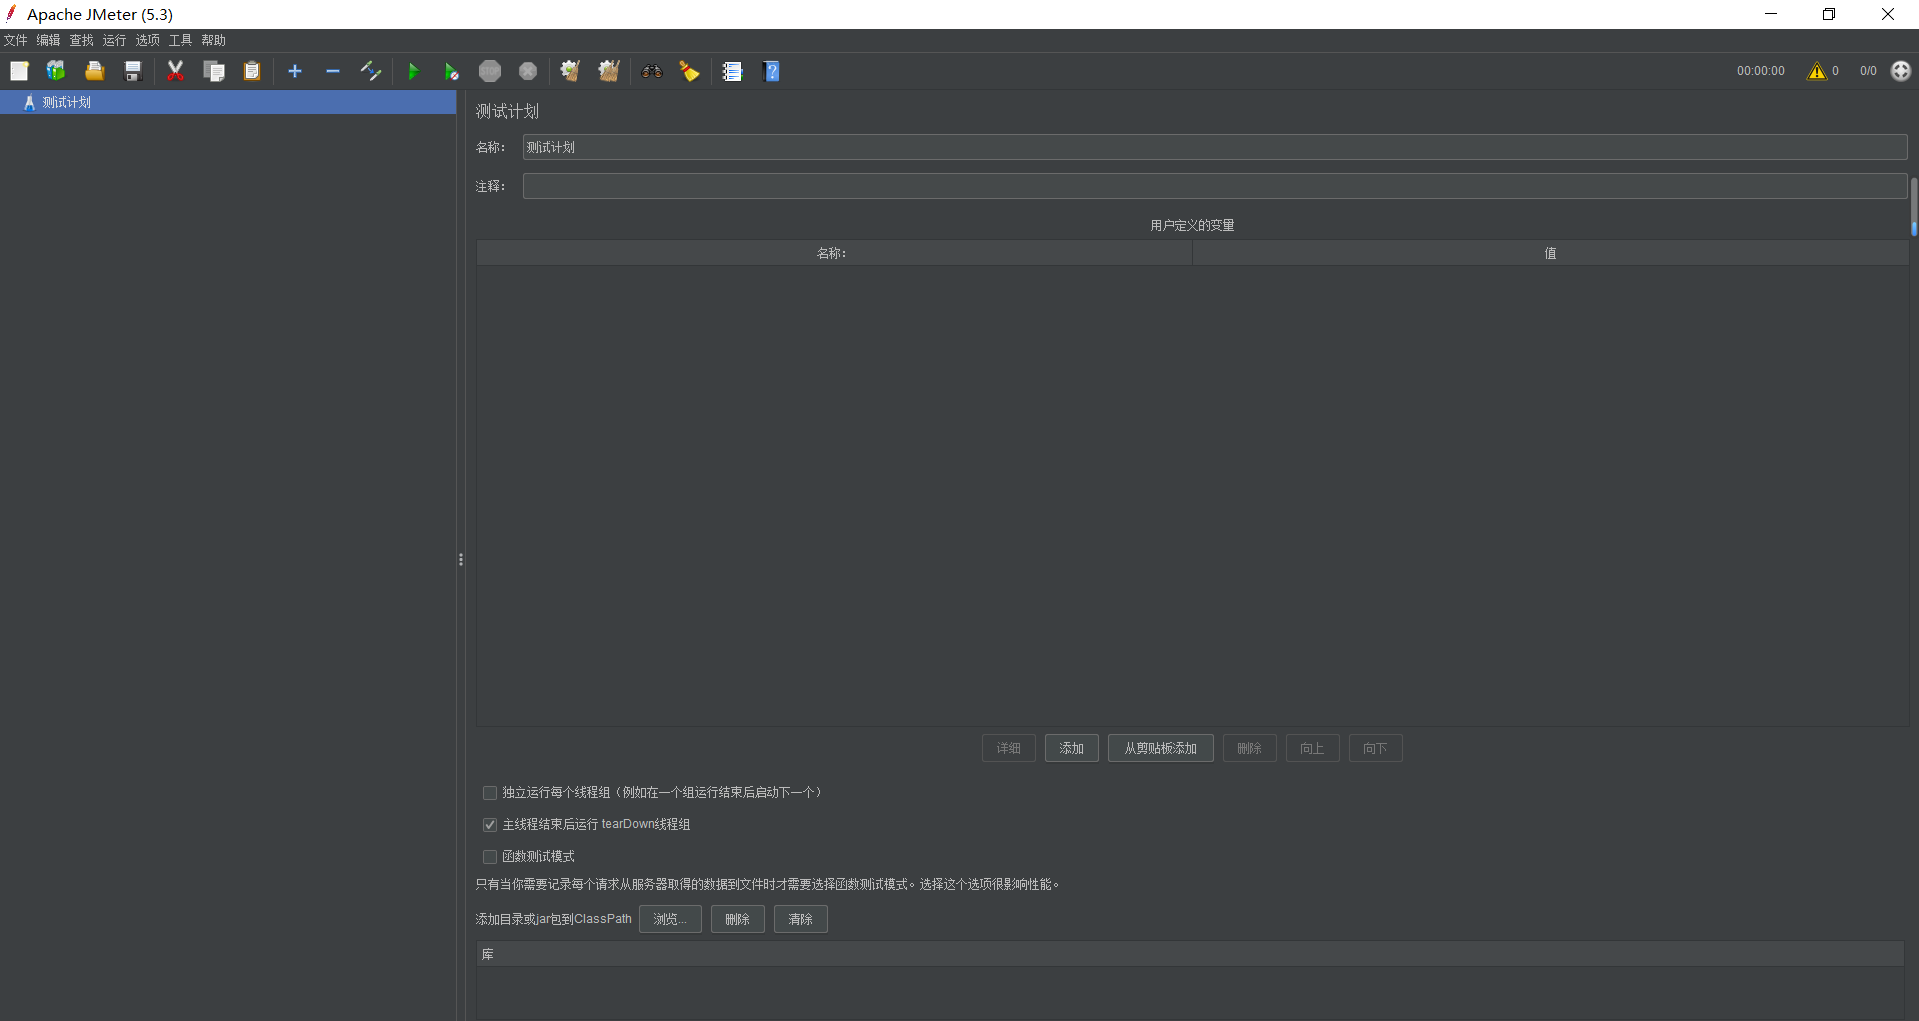Open the 文件 menu
The image size is (1919, 1021).
click(x=15, y=40)
